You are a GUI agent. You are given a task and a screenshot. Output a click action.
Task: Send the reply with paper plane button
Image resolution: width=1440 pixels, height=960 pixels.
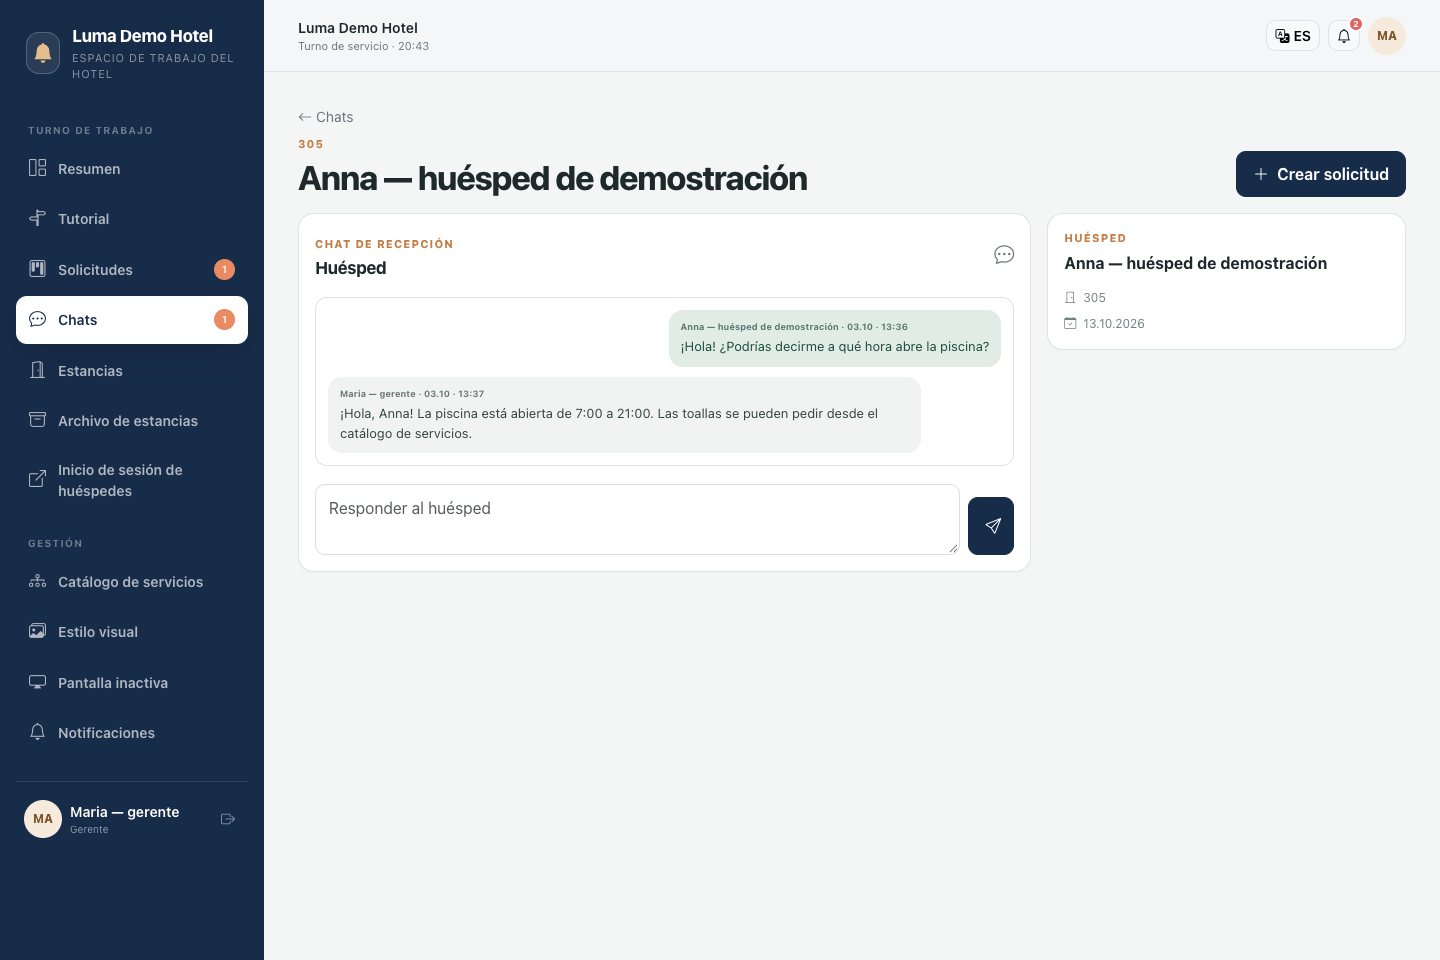(991, 526)
